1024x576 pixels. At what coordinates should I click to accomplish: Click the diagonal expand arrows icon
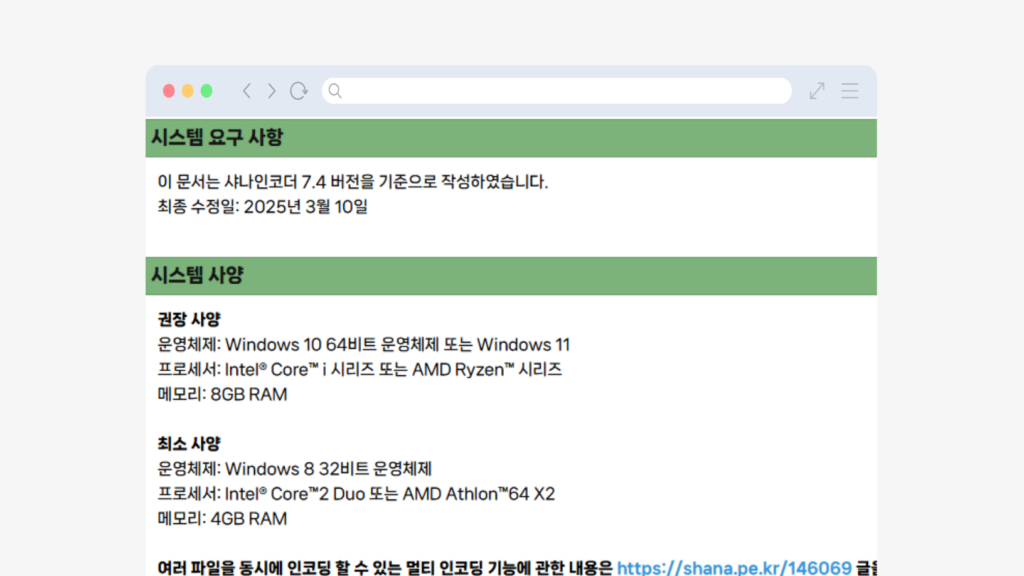(x=817, y=91)
